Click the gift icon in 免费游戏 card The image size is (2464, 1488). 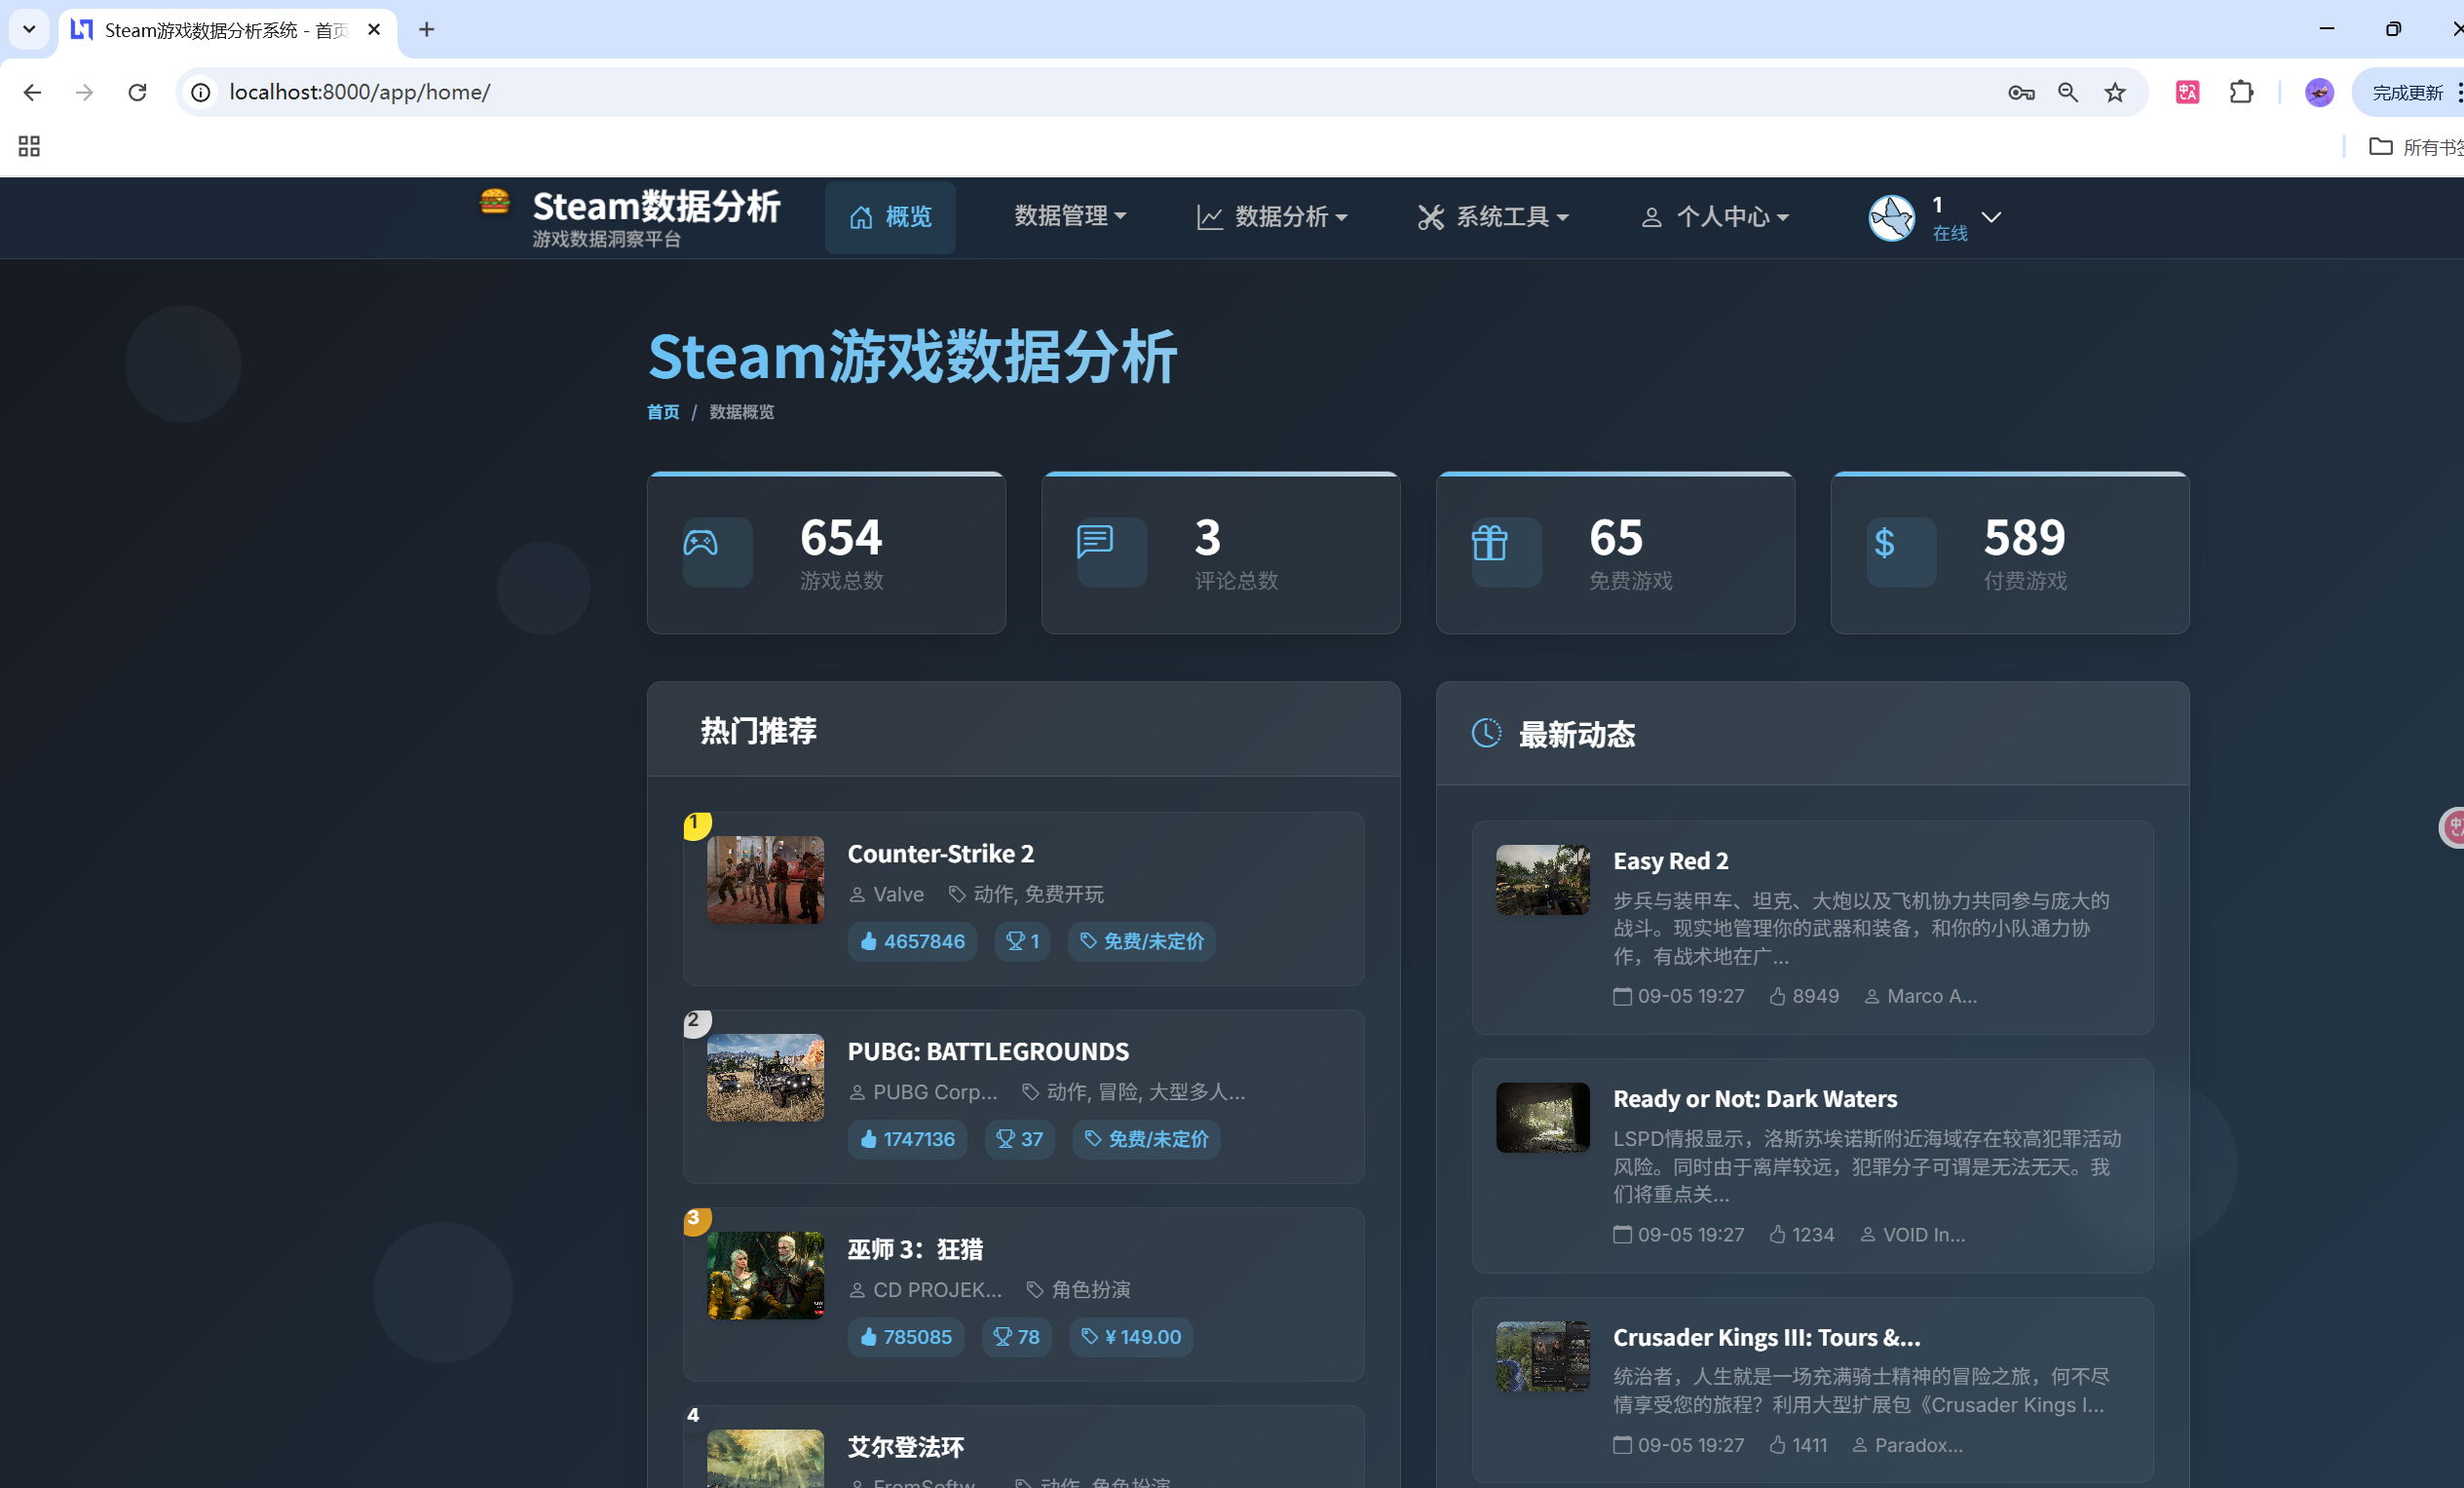pyautogui.click(x=1489, y=543)
